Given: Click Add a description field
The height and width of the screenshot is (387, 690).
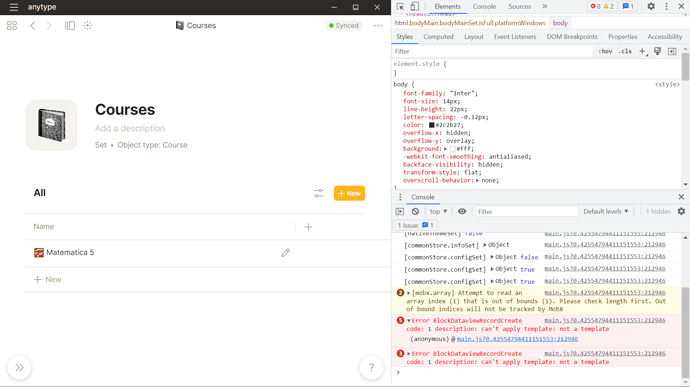Looking at the screenshot, I should 130,129.
